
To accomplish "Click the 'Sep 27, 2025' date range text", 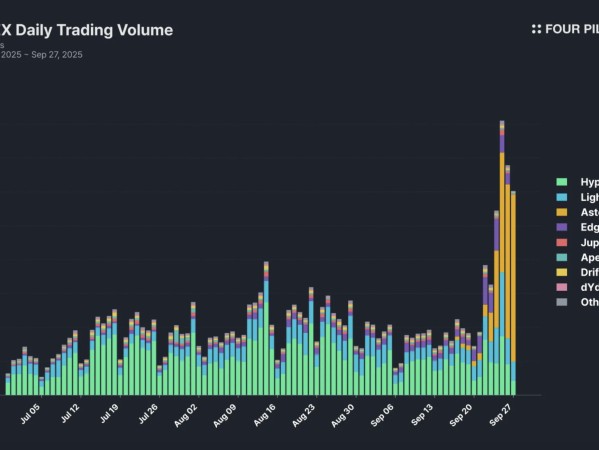I will [57, 55].
